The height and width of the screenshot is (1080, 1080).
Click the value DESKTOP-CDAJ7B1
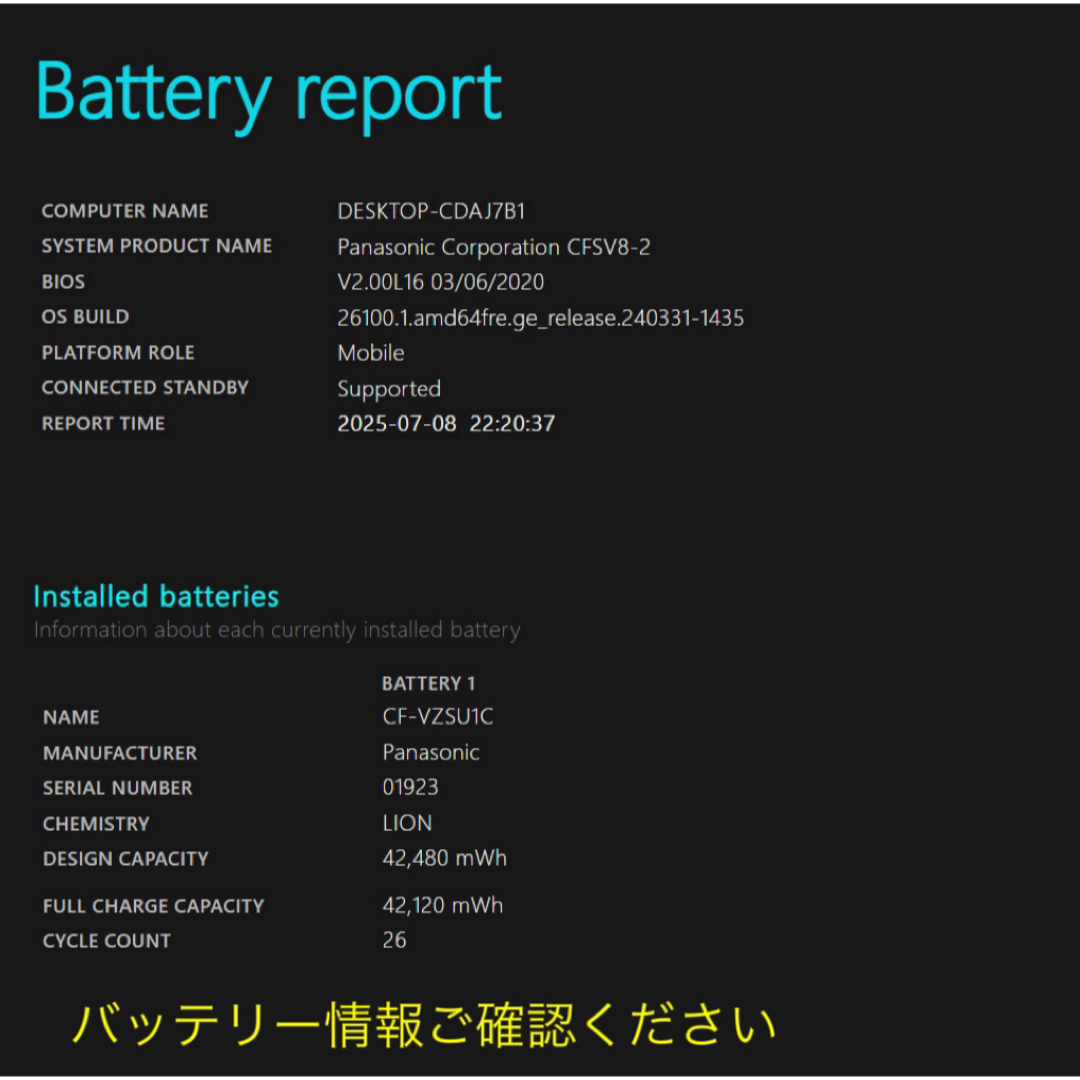click(431, 211)
